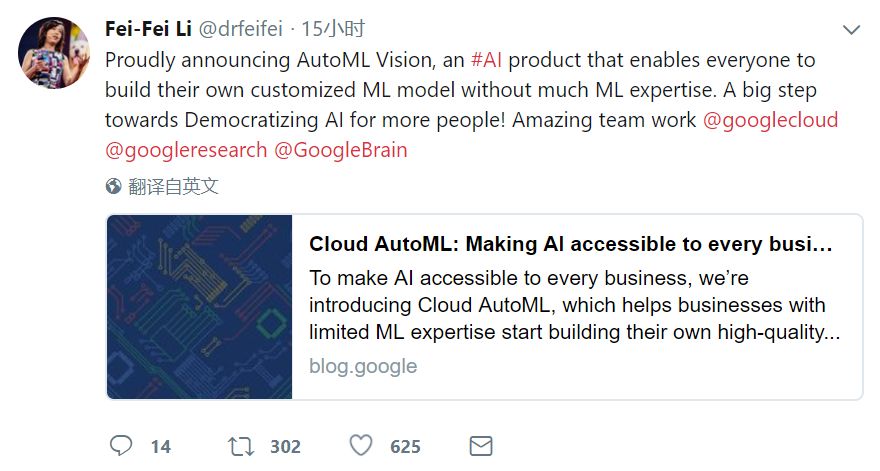Screen dimensions: 880x471
Task: Open the @drfeifei username handle
Action: coord(241,29)
